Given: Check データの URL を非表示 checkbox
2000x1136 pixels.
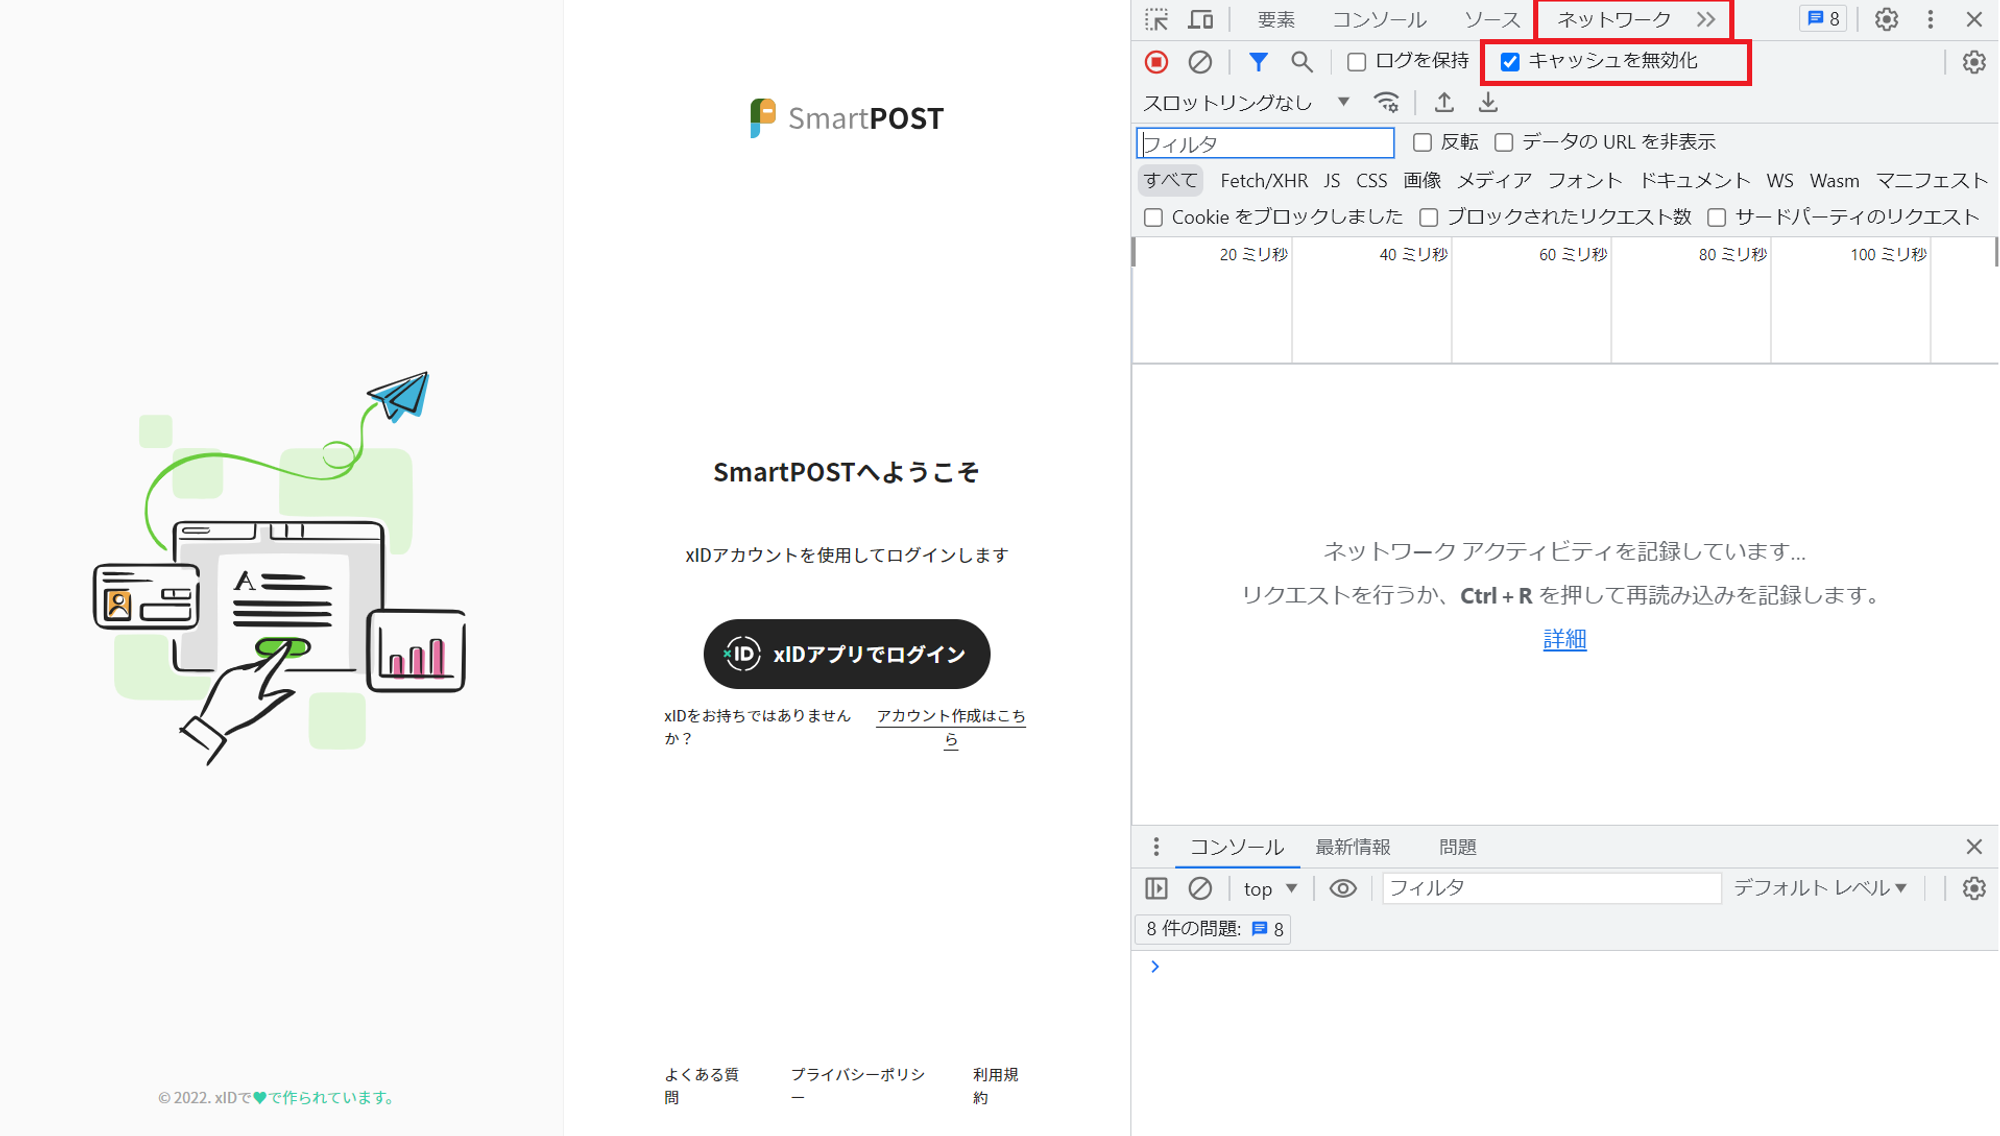Looking at the screenshot, I should point(1504,142).
